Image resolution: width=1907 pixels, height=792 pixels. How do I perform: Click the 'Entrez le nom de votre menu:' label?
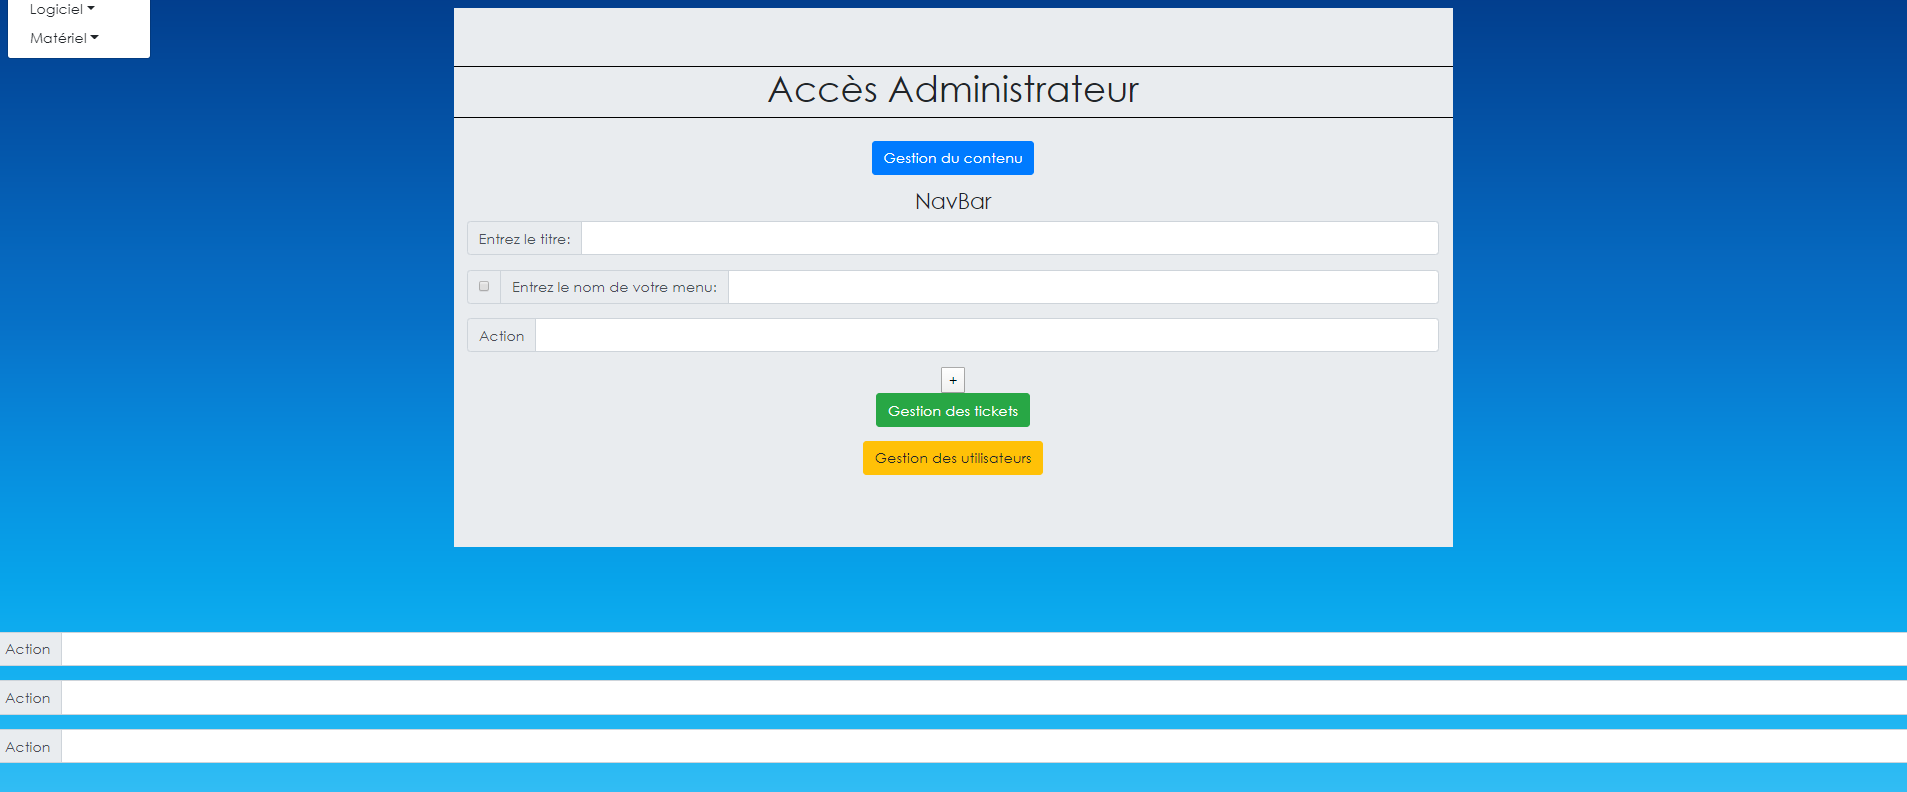coord(614,287)
